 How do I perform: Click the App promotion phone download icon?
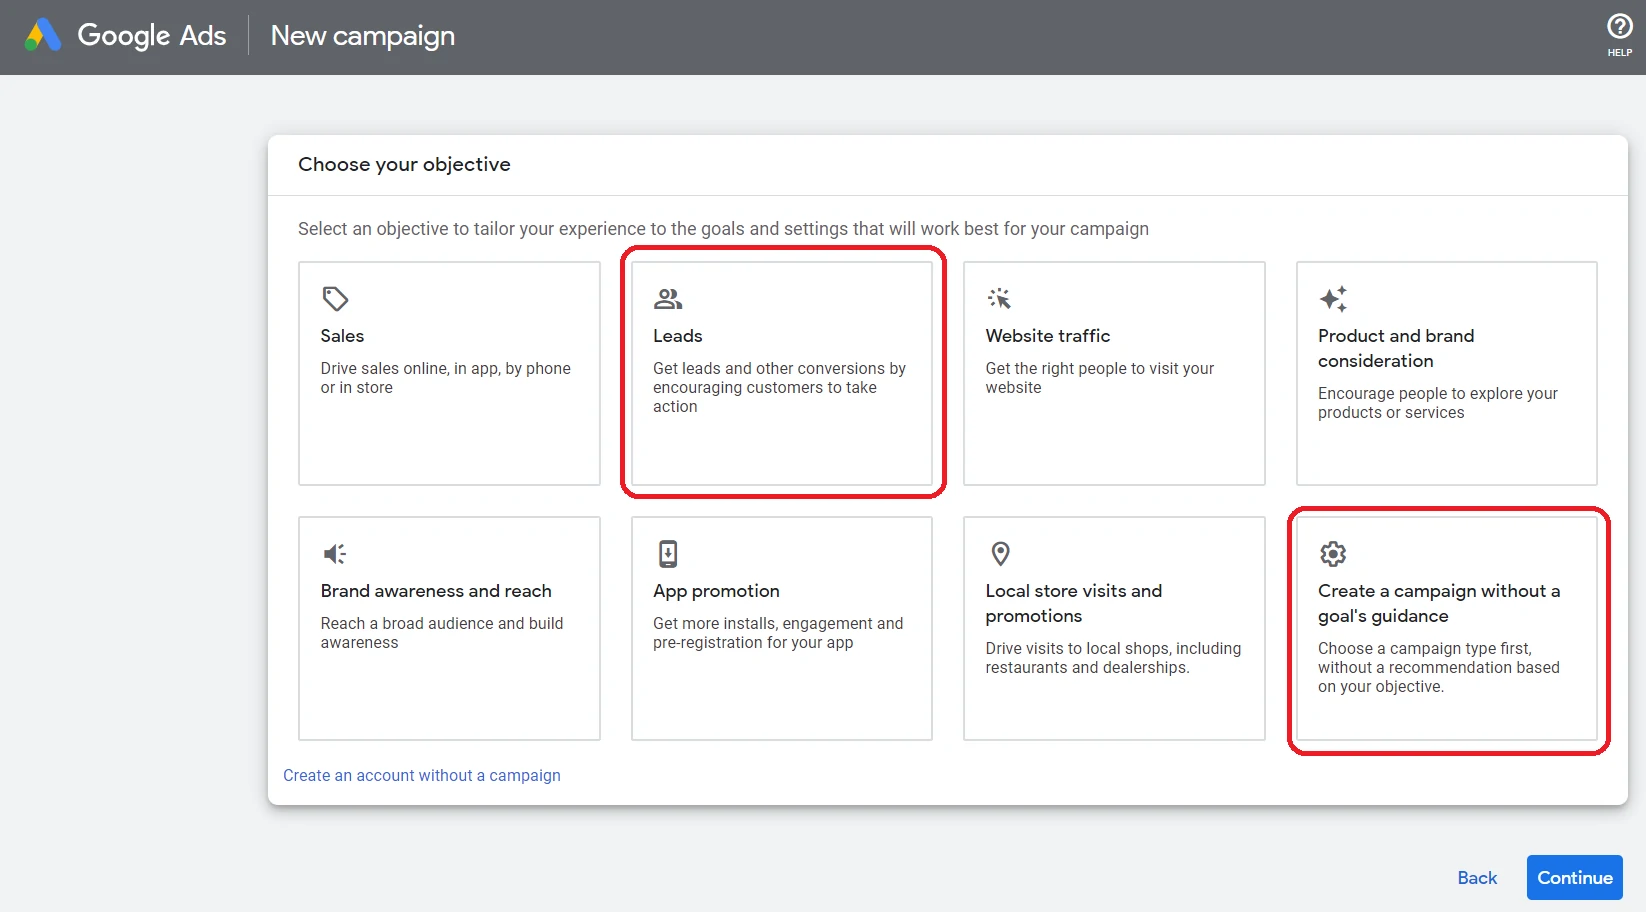(x=668, y=553)
